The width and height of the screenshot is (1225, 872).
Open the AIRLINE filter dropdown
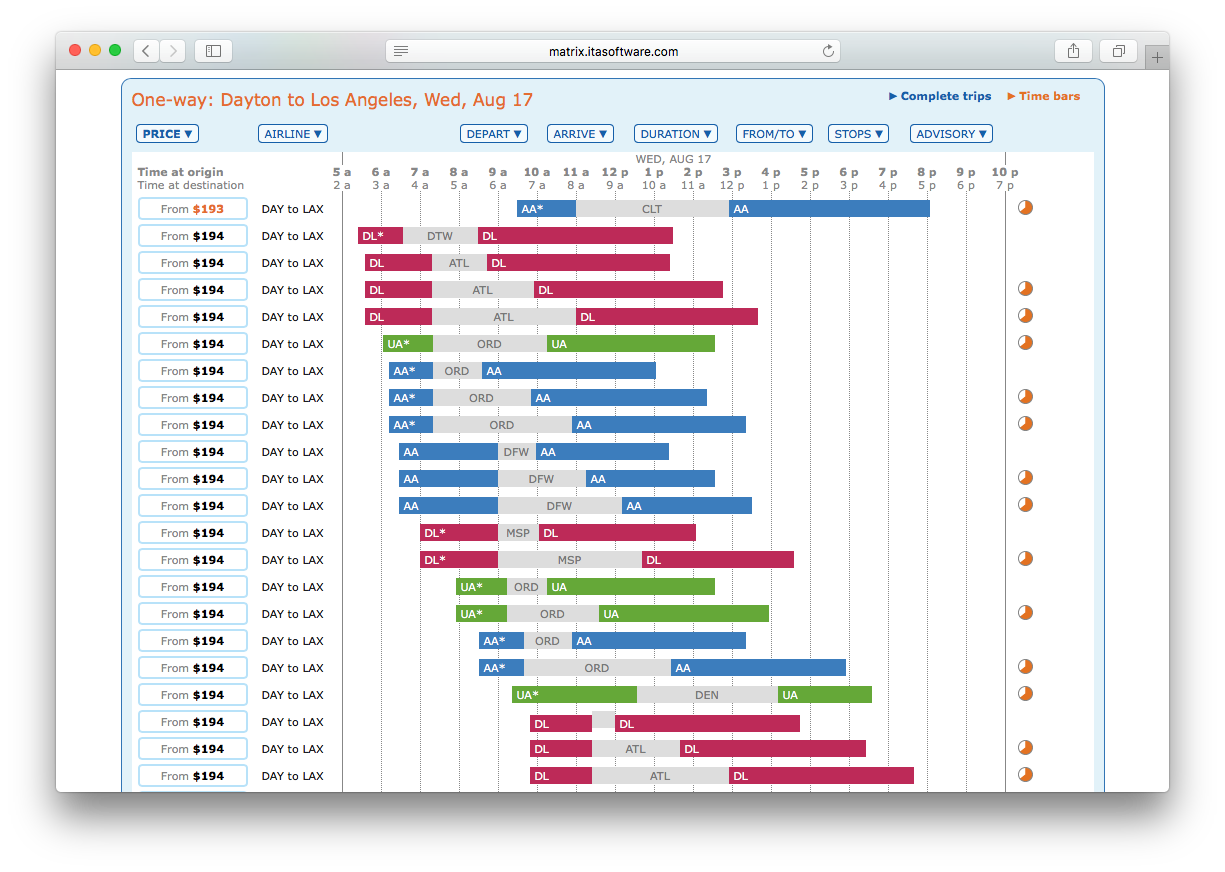pos(293,134)
